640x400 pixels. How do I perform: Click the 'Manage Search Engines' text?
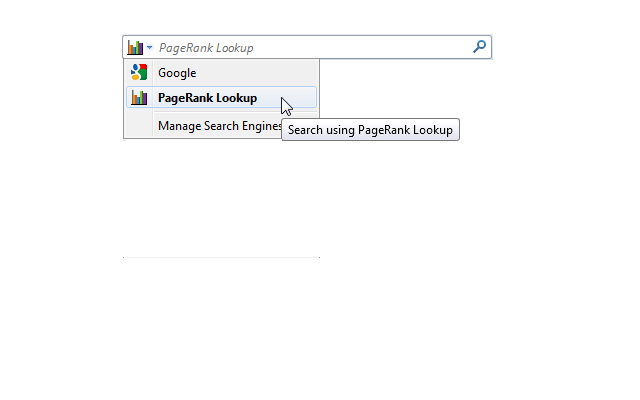click(x=220, y=126)
